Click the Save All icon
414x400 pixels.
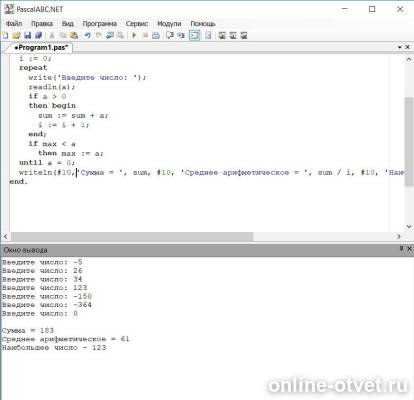[39, 35]
